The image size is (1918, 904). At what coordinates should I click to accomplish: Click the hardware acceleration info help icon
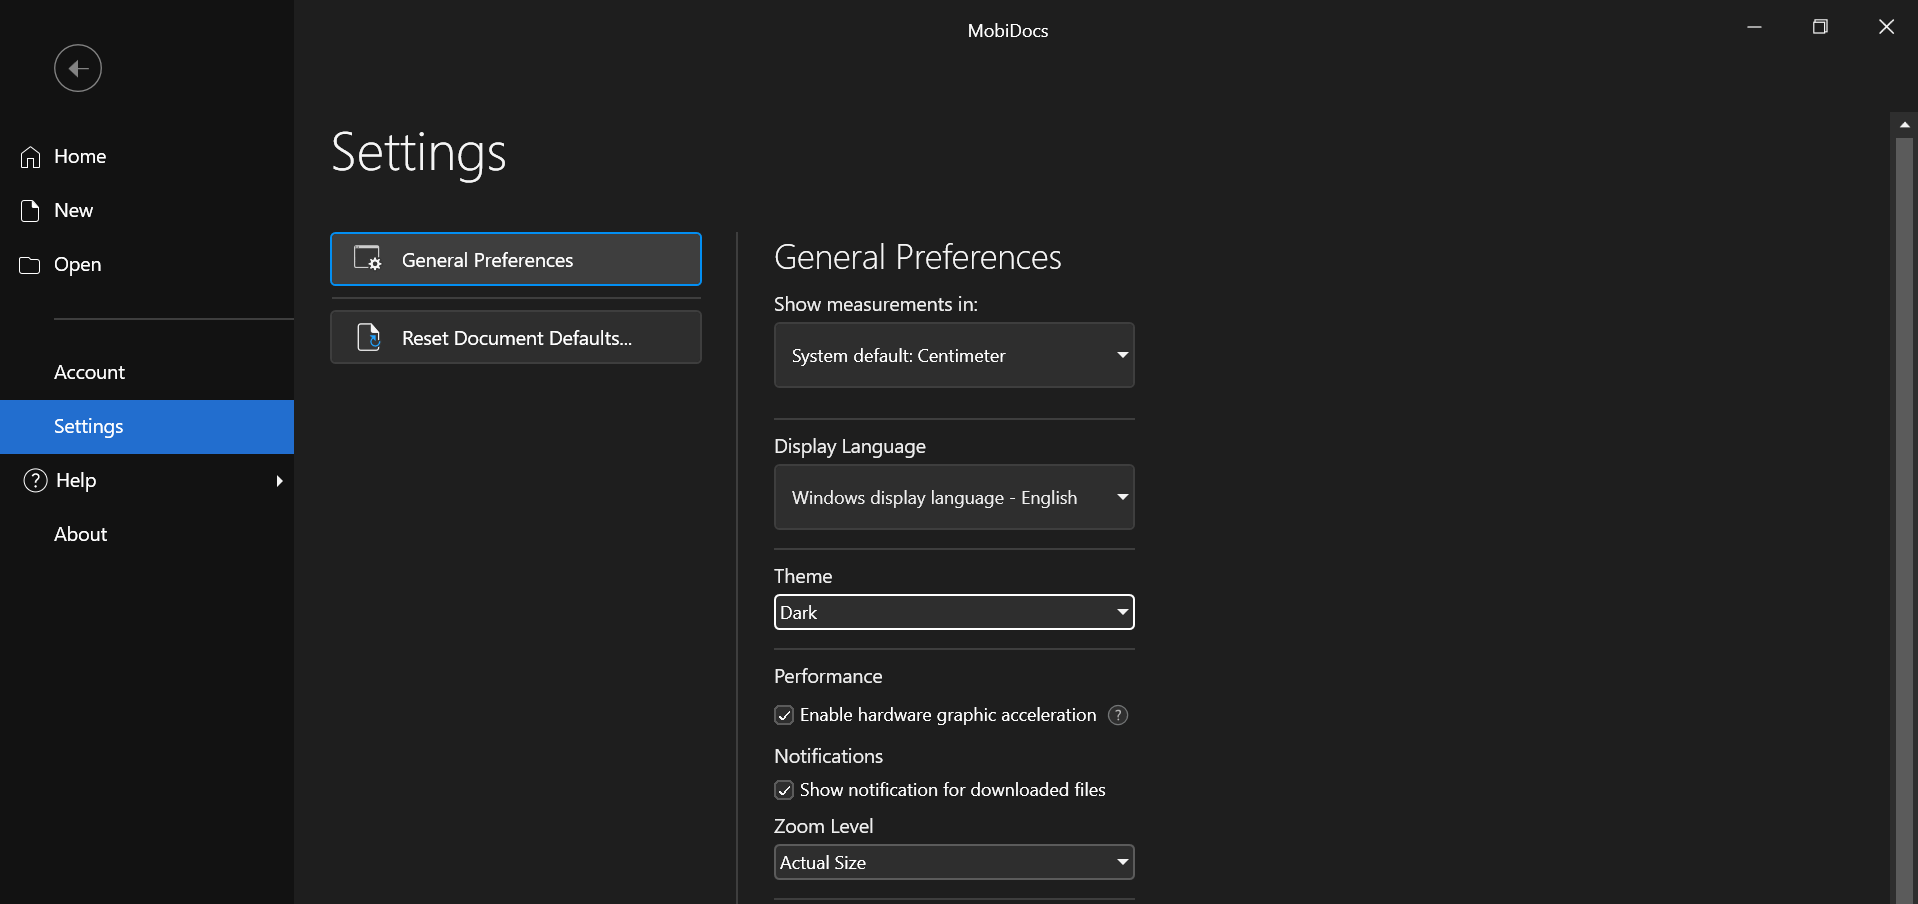[x=1118, y=715]
